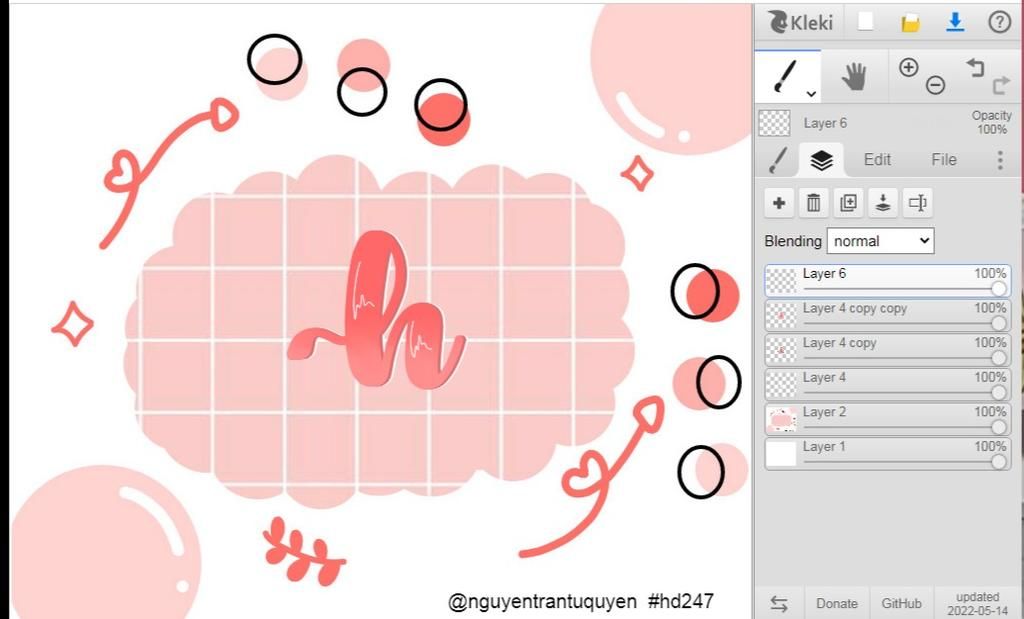1024x619 pixels.
Task: Click the Layer 4 copy copy opacity slider handle
Action: (999, 323)
